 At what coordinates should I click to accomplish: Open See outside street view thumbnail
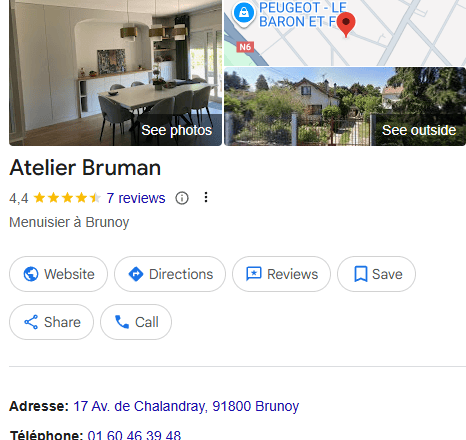click(x=345, y=107)
